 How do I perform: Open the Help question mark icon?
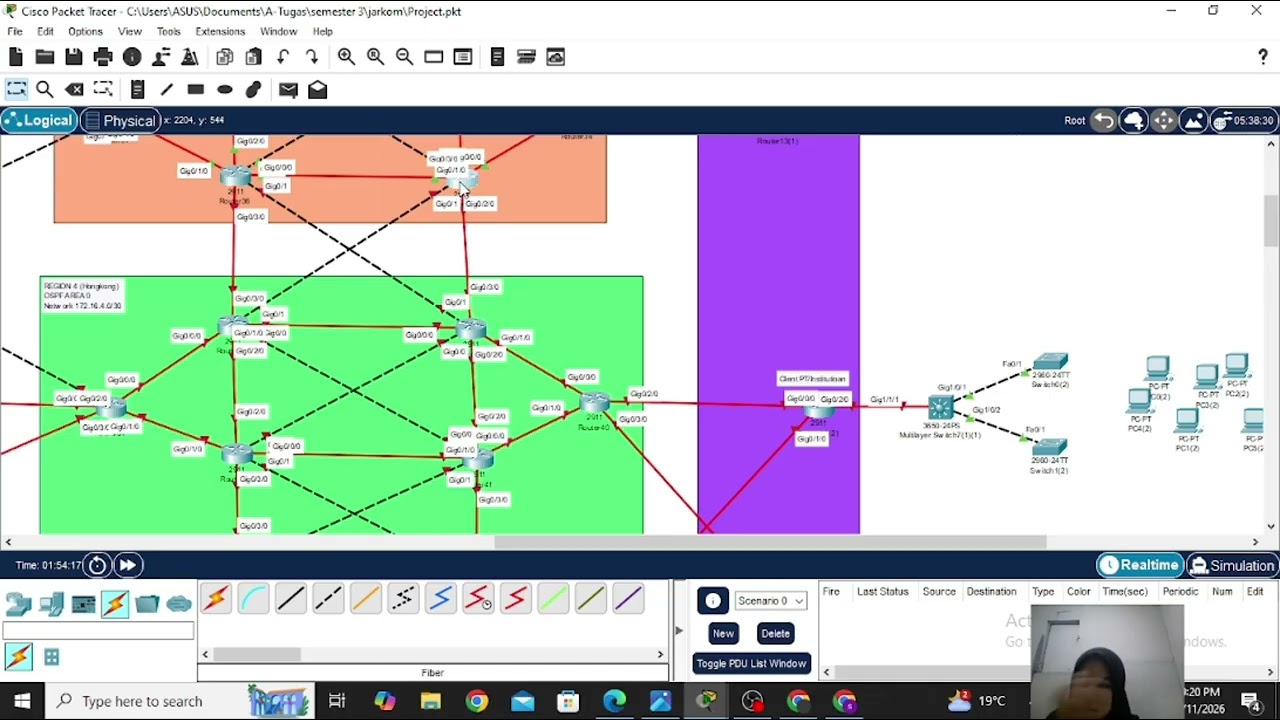(x=1263, y=57)
